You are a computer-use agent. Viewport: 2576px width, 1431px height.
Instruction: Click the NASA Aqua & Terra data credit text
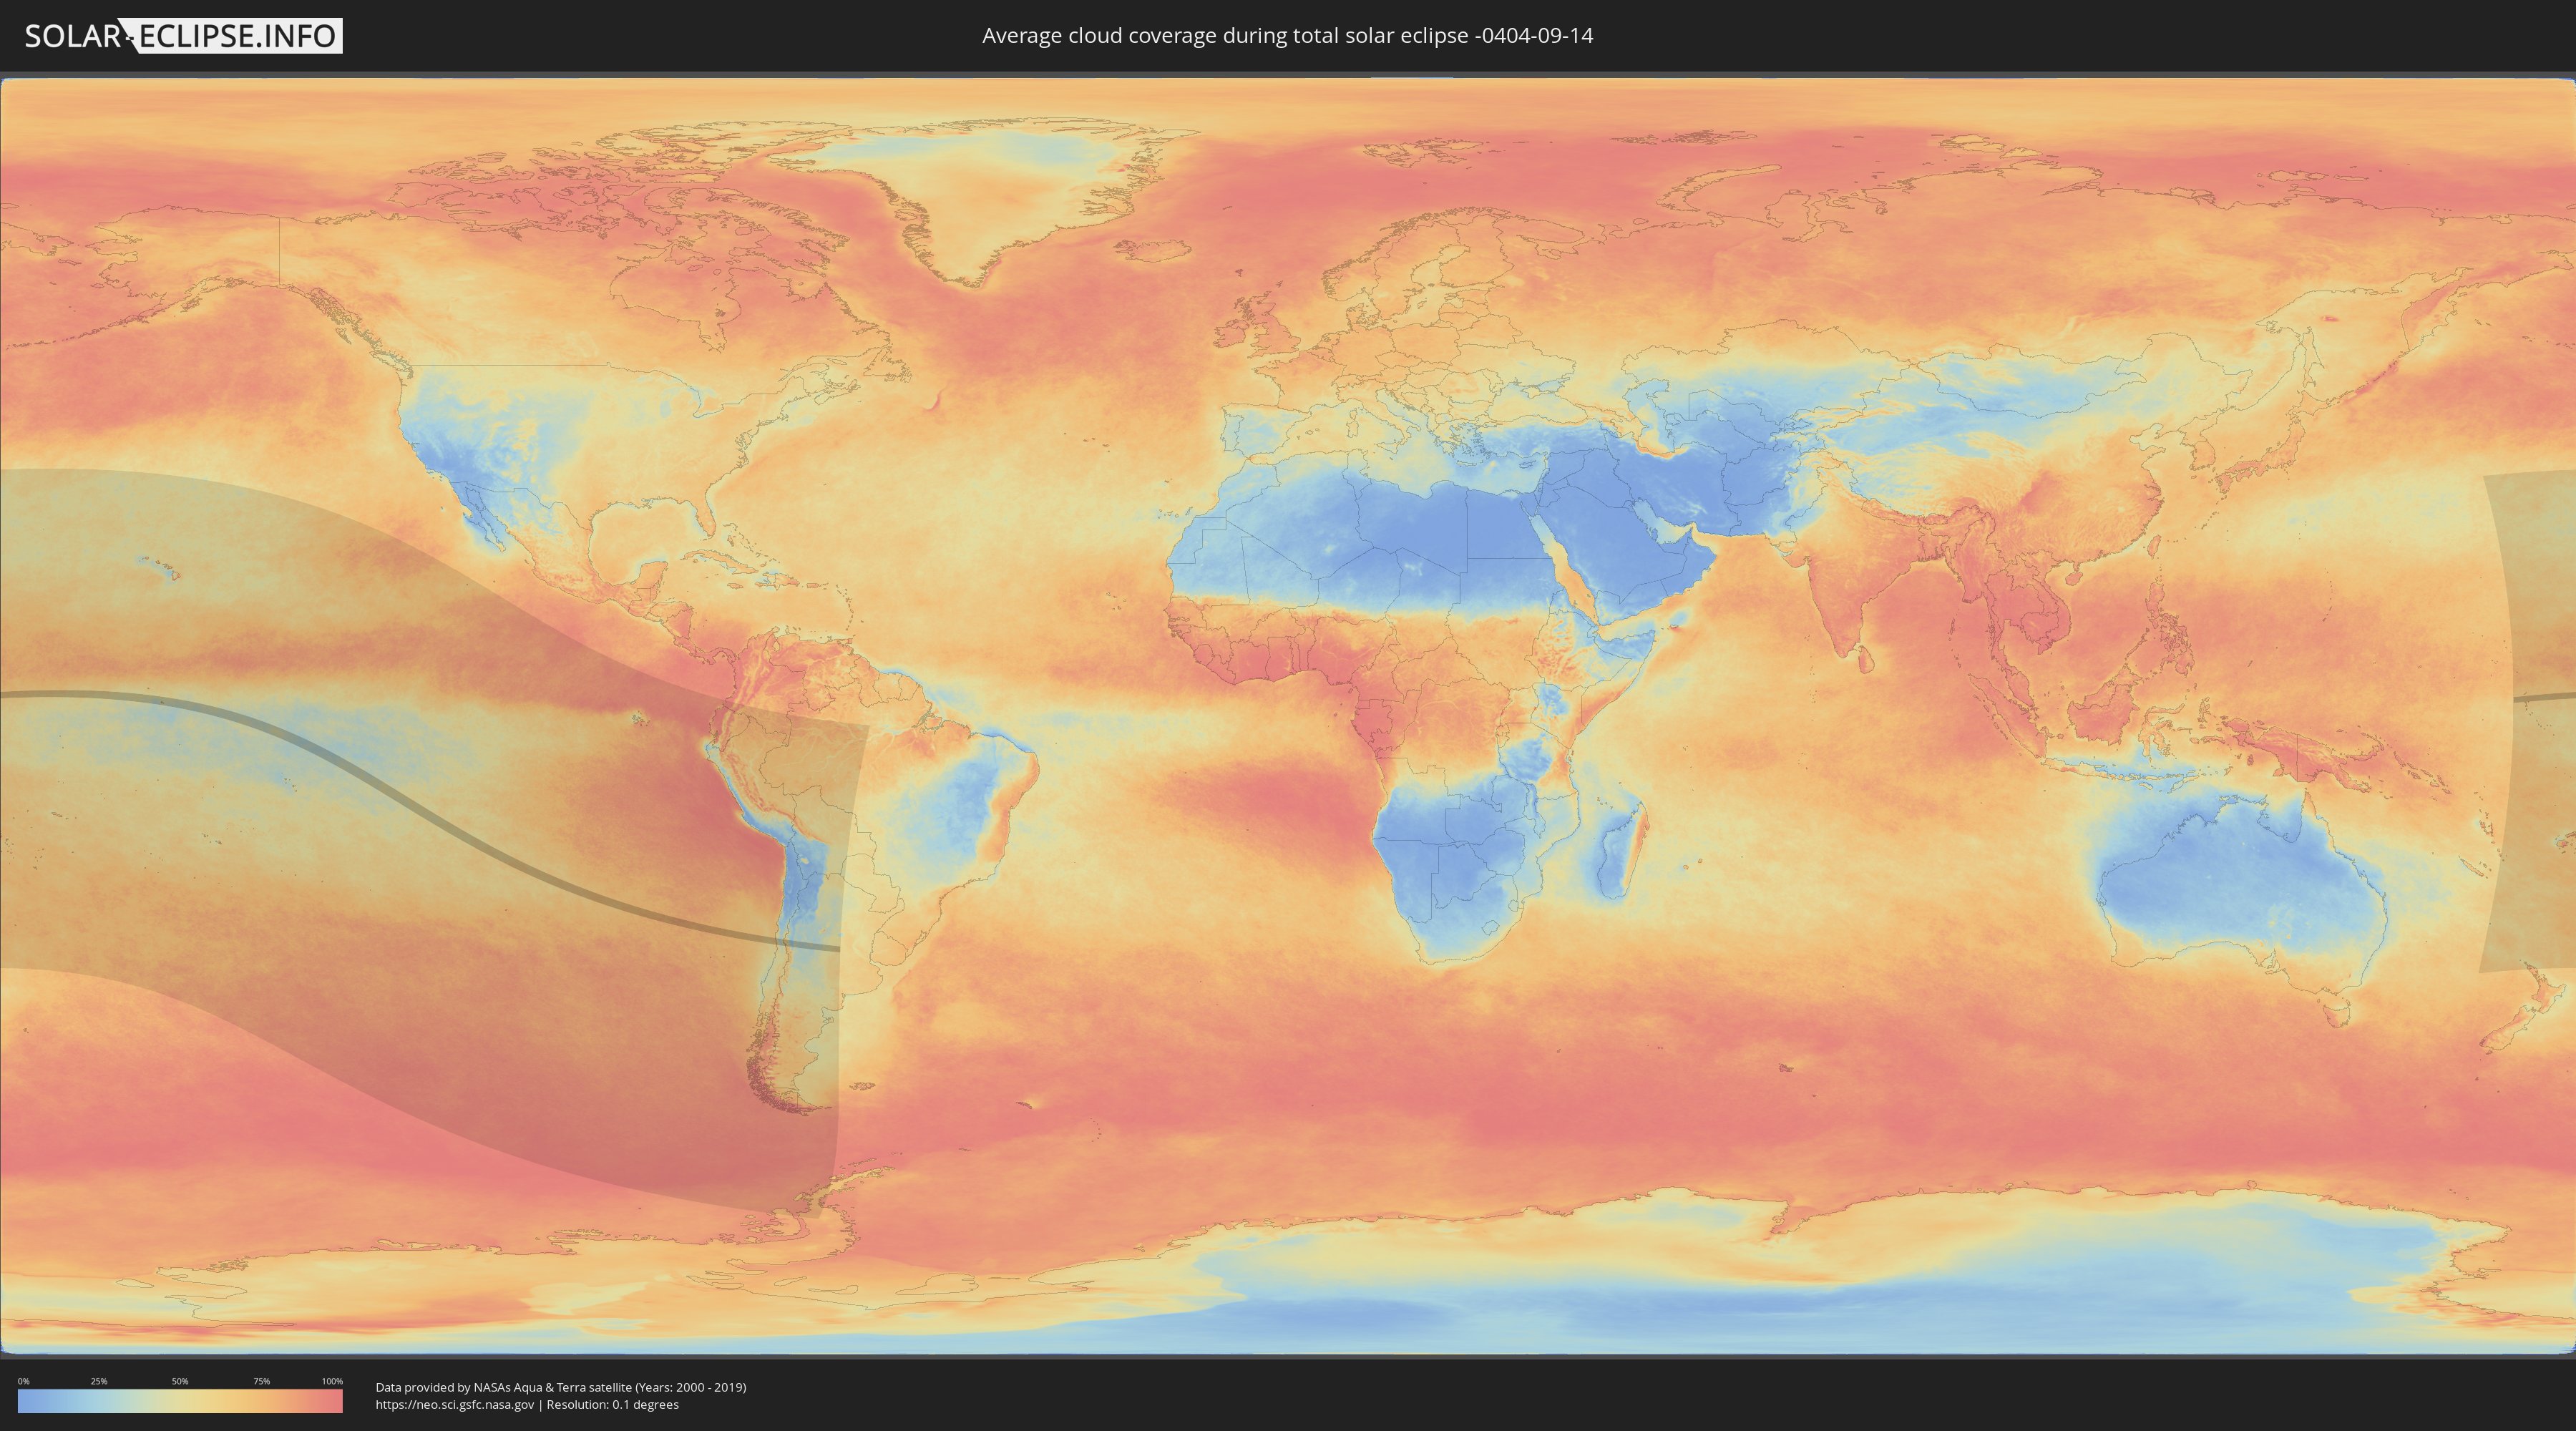(560, 1387)
